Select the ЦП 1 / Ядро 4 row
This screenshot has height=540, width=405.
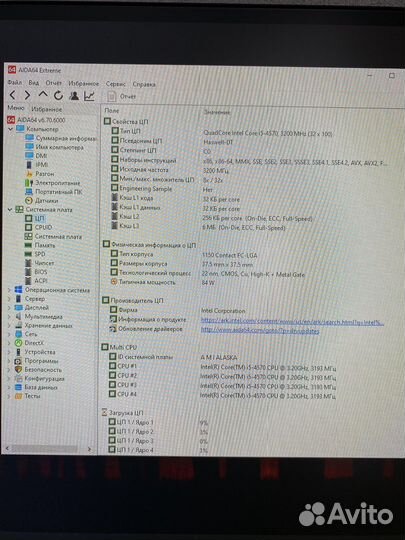click(x=158, y=450)
